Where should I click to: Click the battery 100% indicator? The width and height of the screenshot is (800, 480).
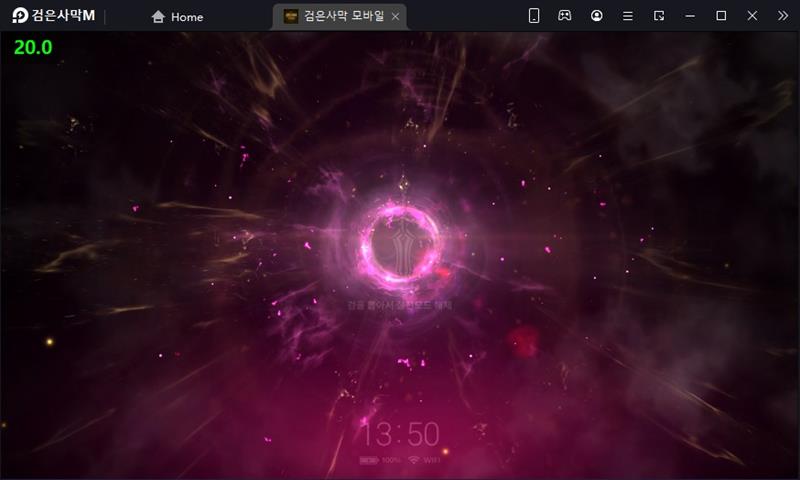click(x=380, y=460)
